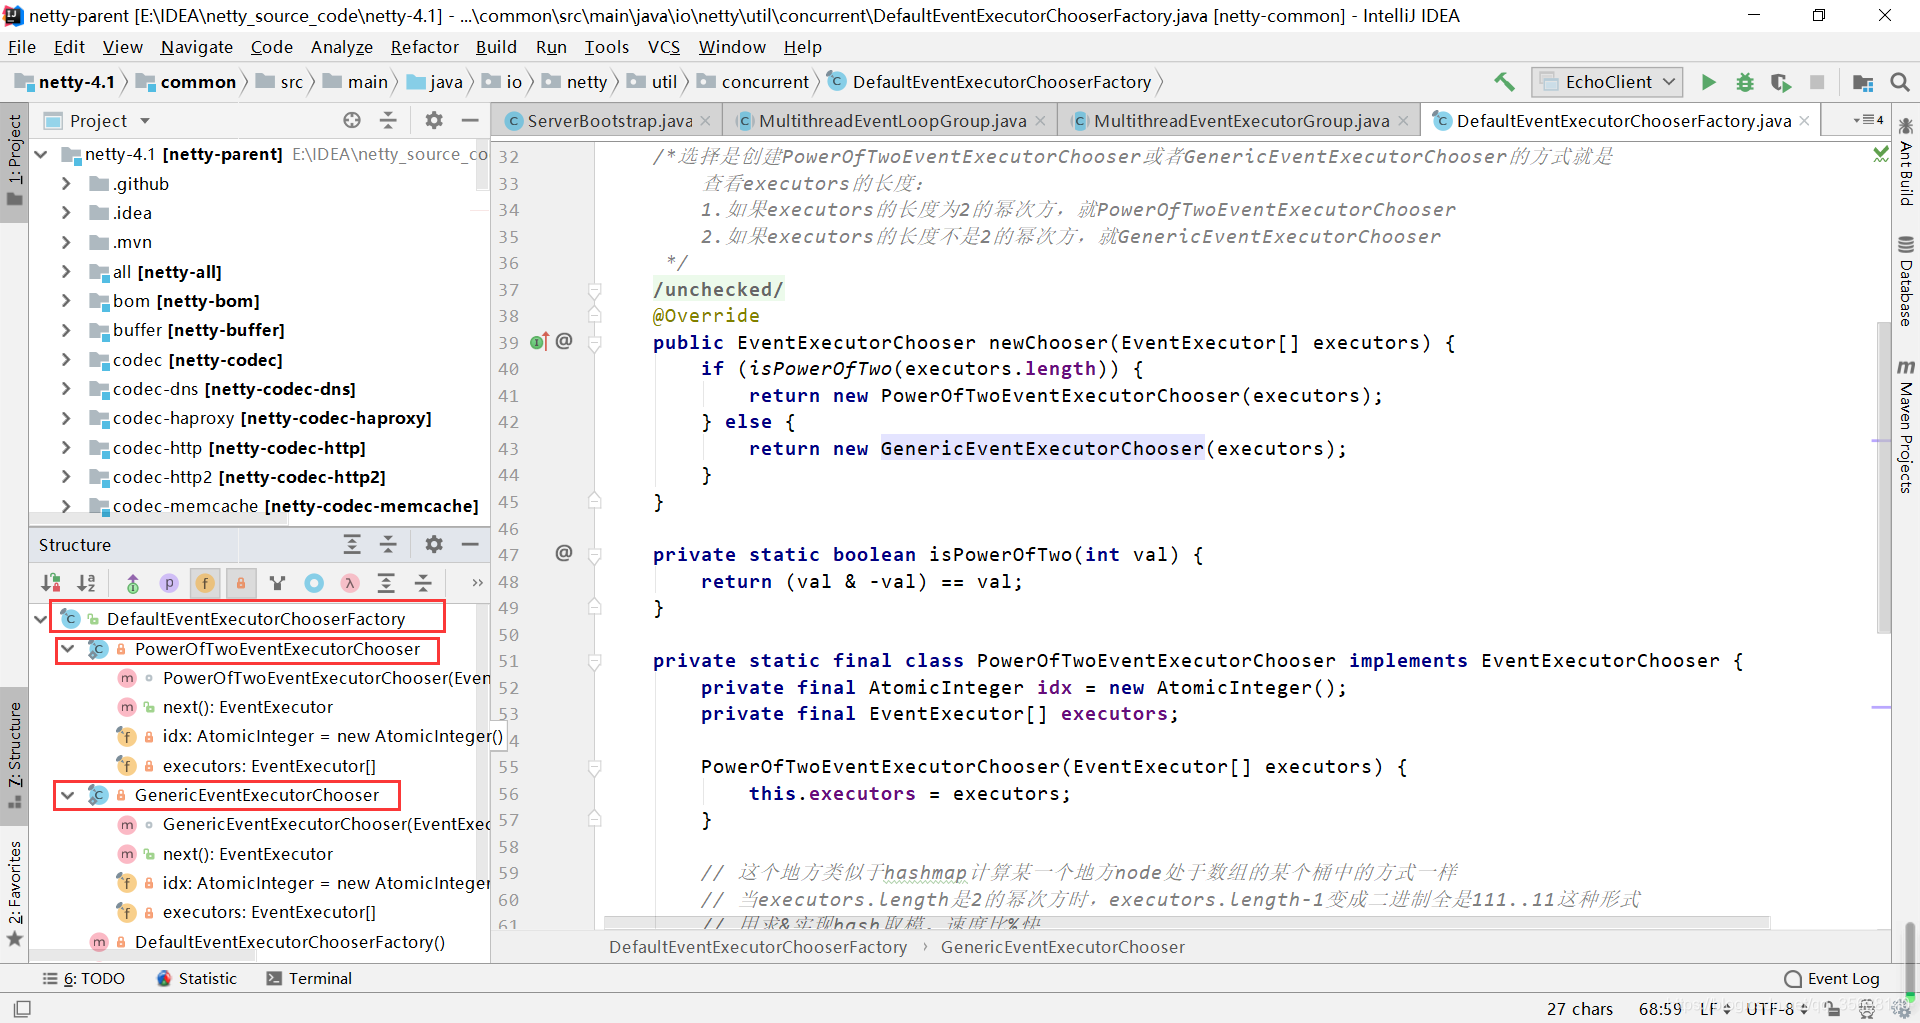Screen dimensions: 1920x1023
Task: Toggle tool window quick access icon bottom-left
Action: [22, 1009]
